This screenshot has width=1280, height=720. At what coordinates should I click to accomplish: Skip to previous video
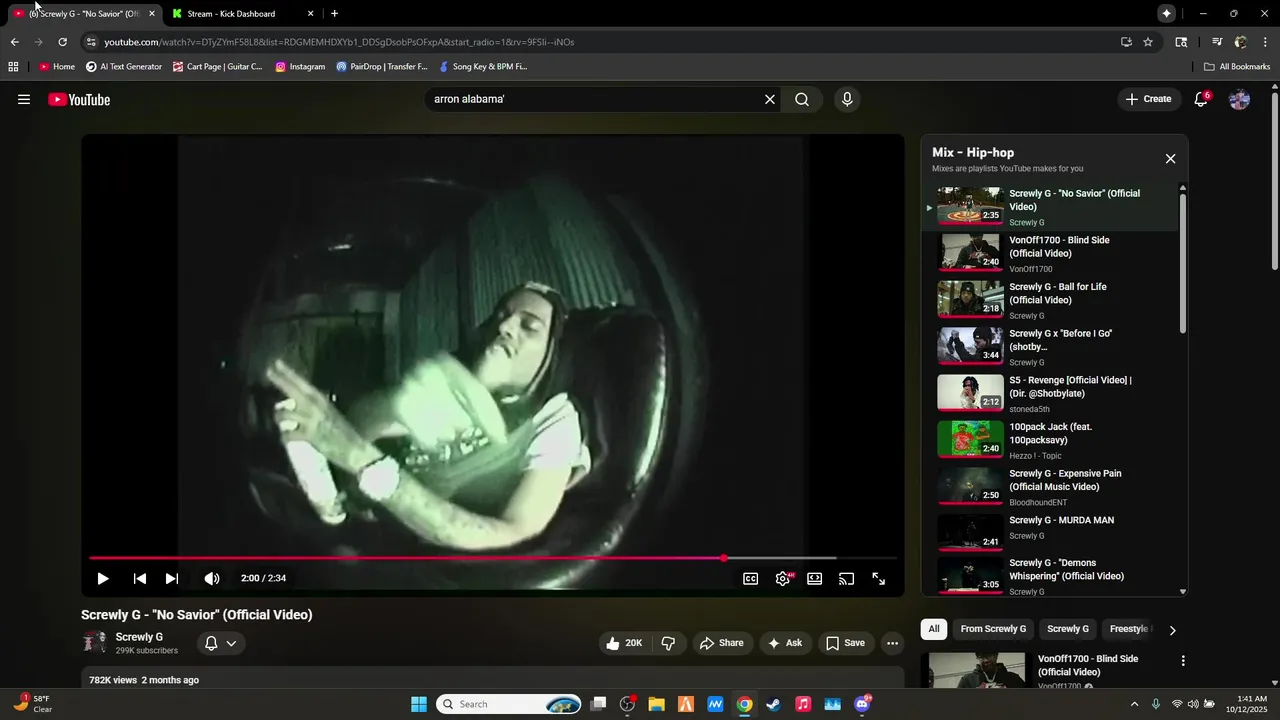(x=140, y=578)
